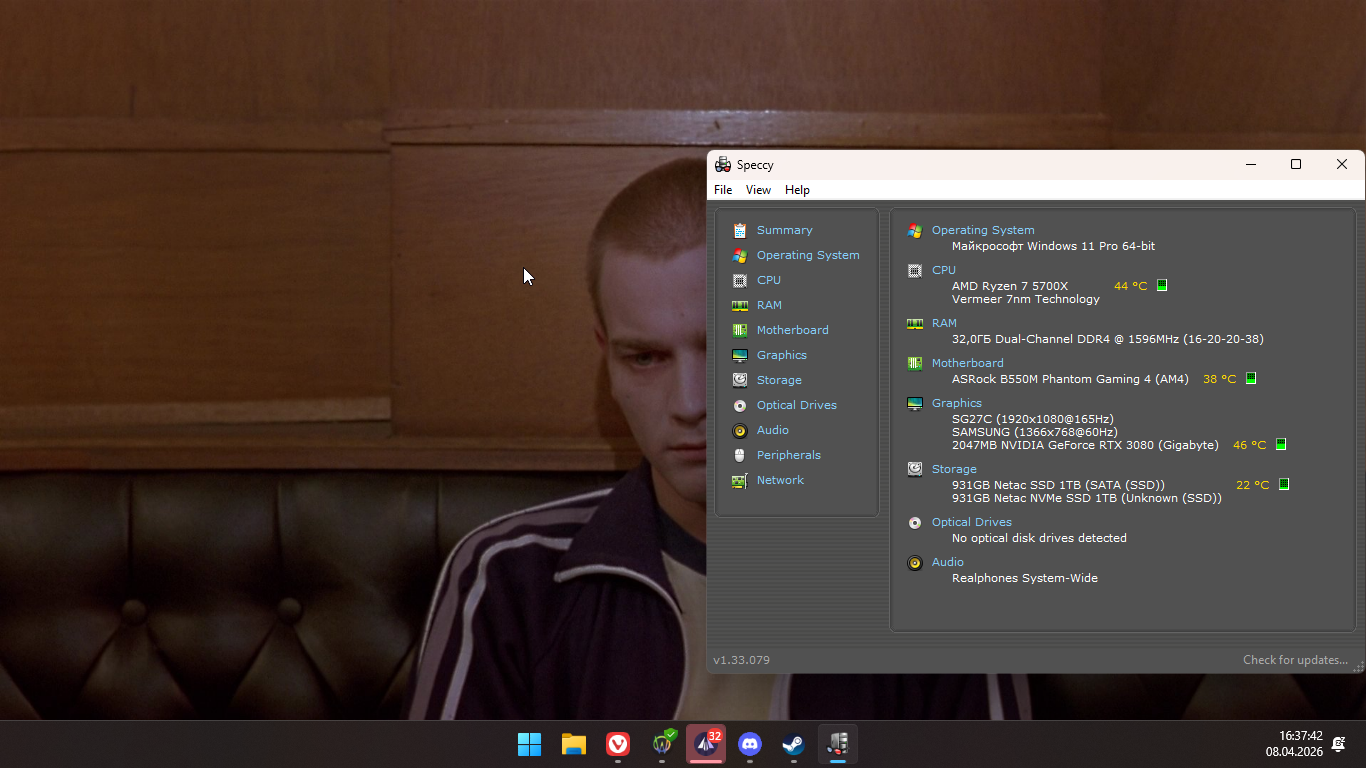
Task: Open the Help menu
Action: (797, 190)
